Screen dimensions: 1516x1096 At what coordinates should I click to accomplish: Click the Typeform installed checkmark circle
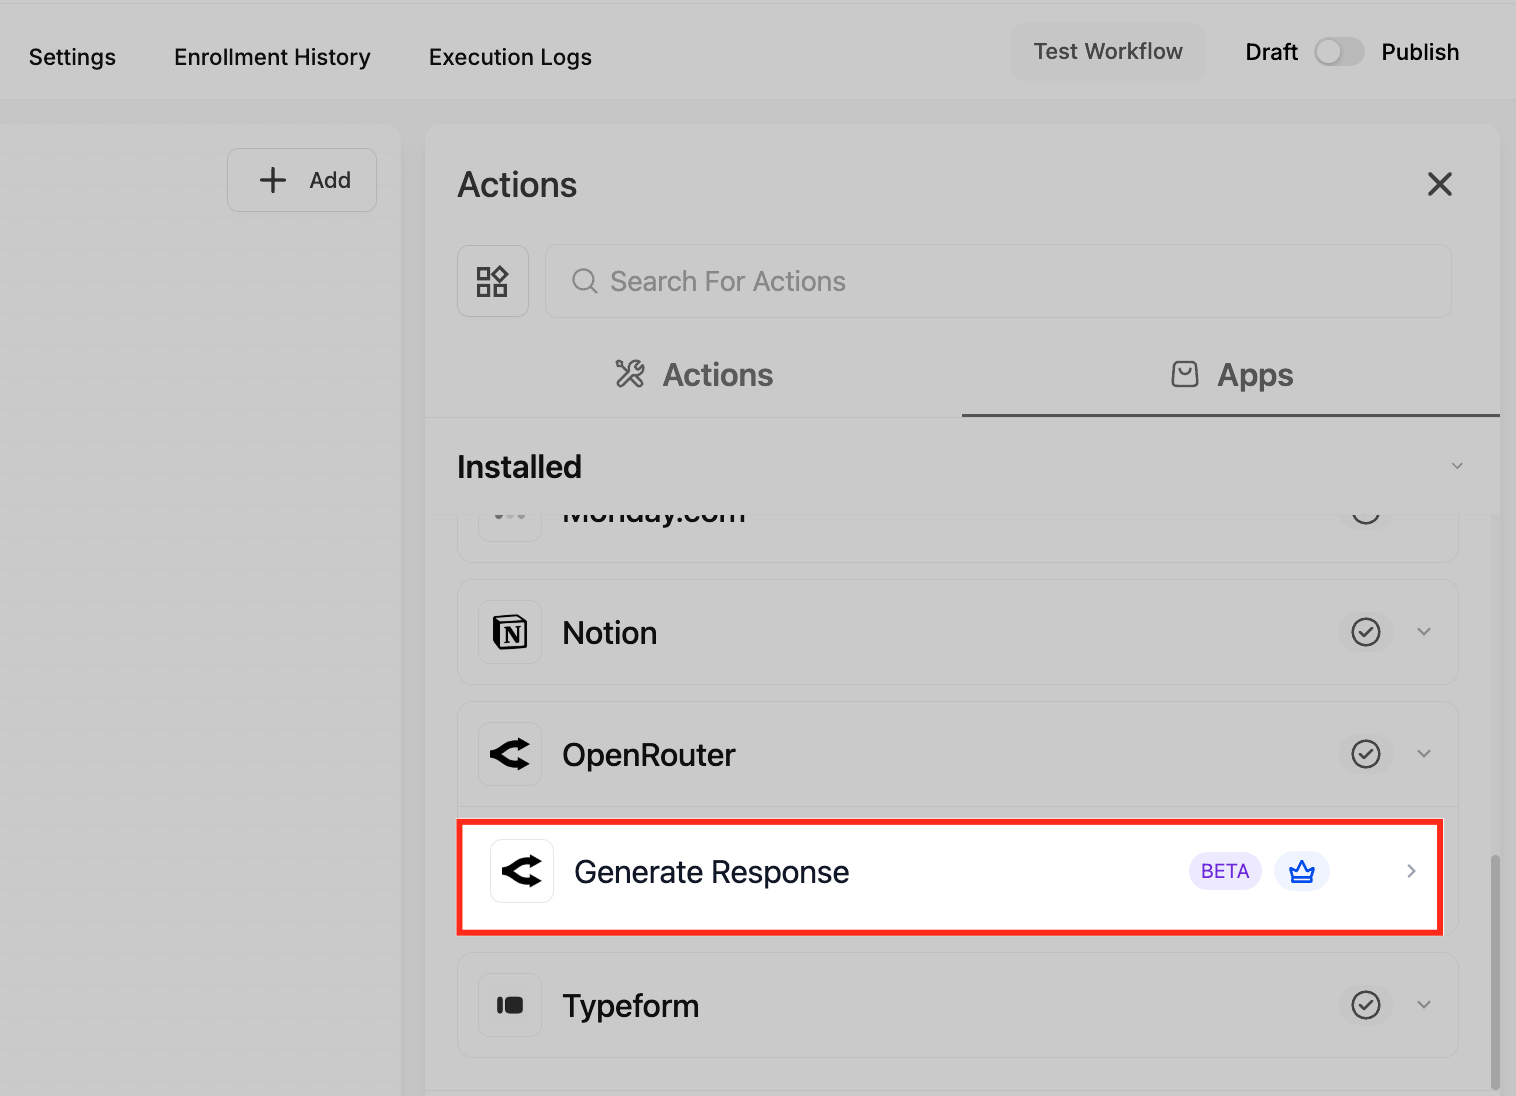[1366, 1005]
